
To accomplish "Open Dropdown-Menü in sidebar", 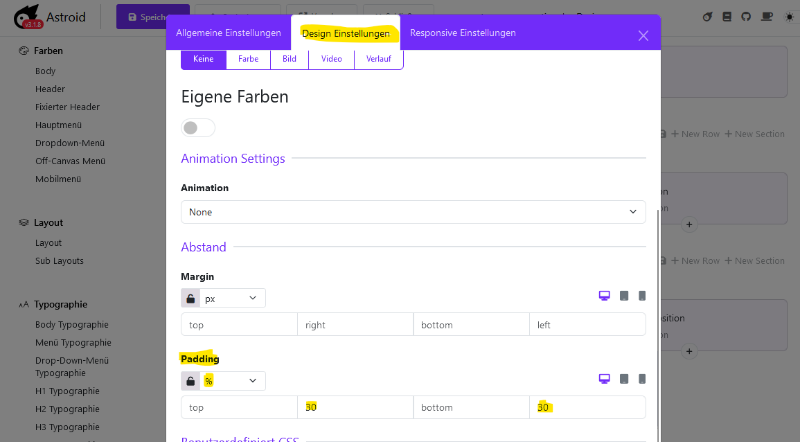I will pyautogui.click(x=70, y=143).
